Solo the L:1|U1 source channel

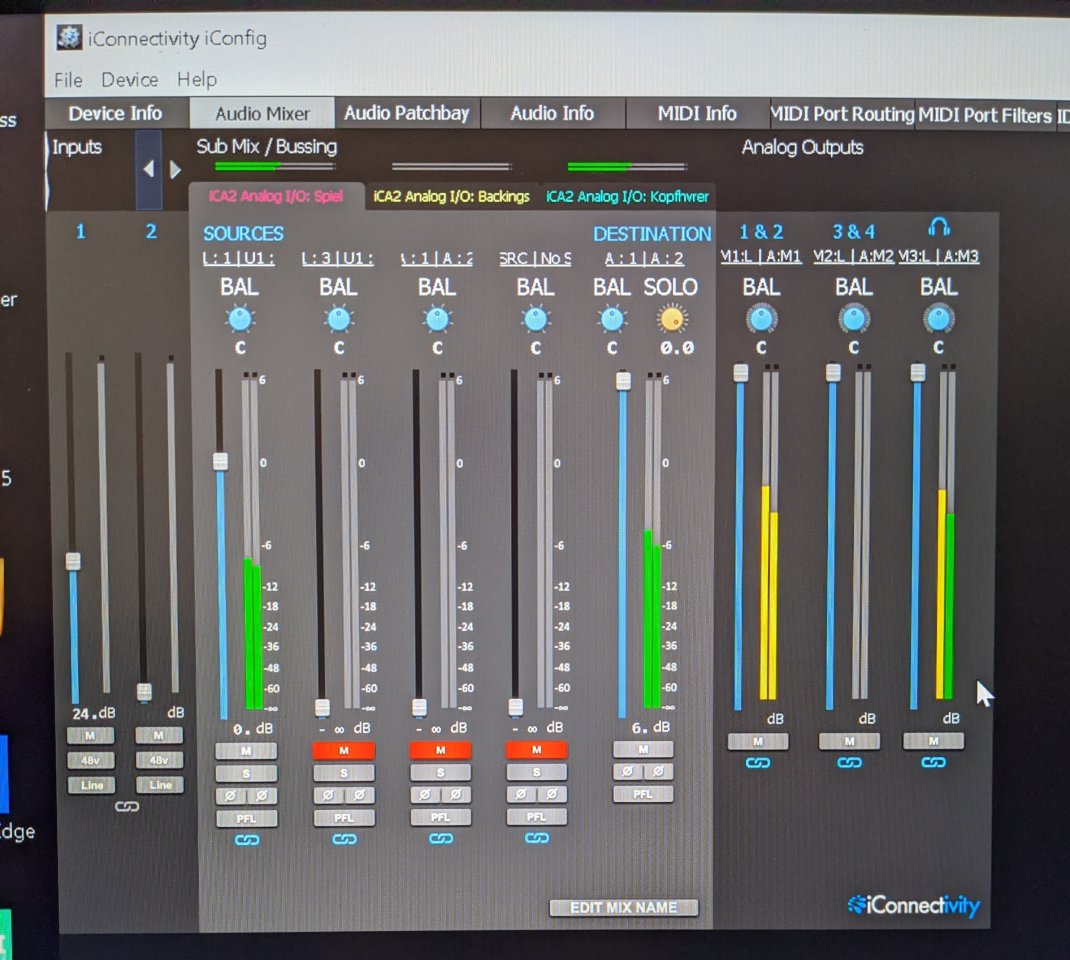[246, 774]
